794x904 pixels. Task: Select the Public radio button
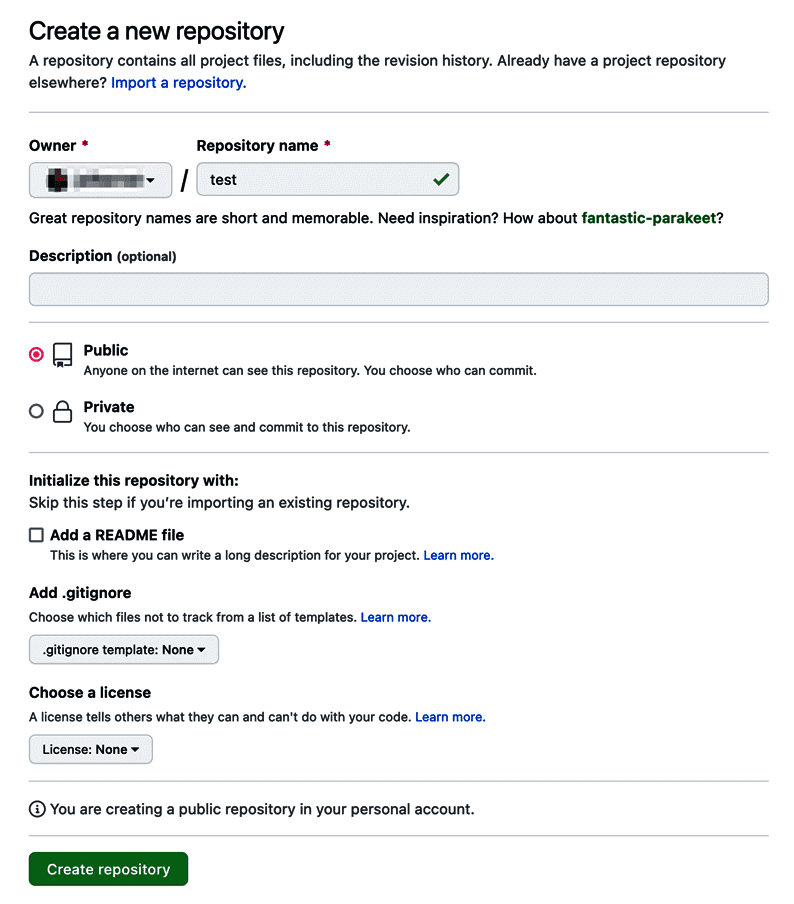pos(36,354)
